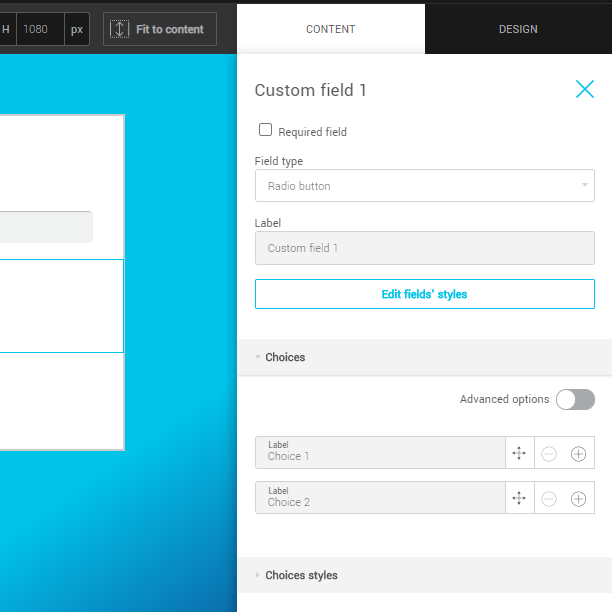Close the Custom field 1 panel
This screenshot has height=612, width=612.
pos(585,89)
